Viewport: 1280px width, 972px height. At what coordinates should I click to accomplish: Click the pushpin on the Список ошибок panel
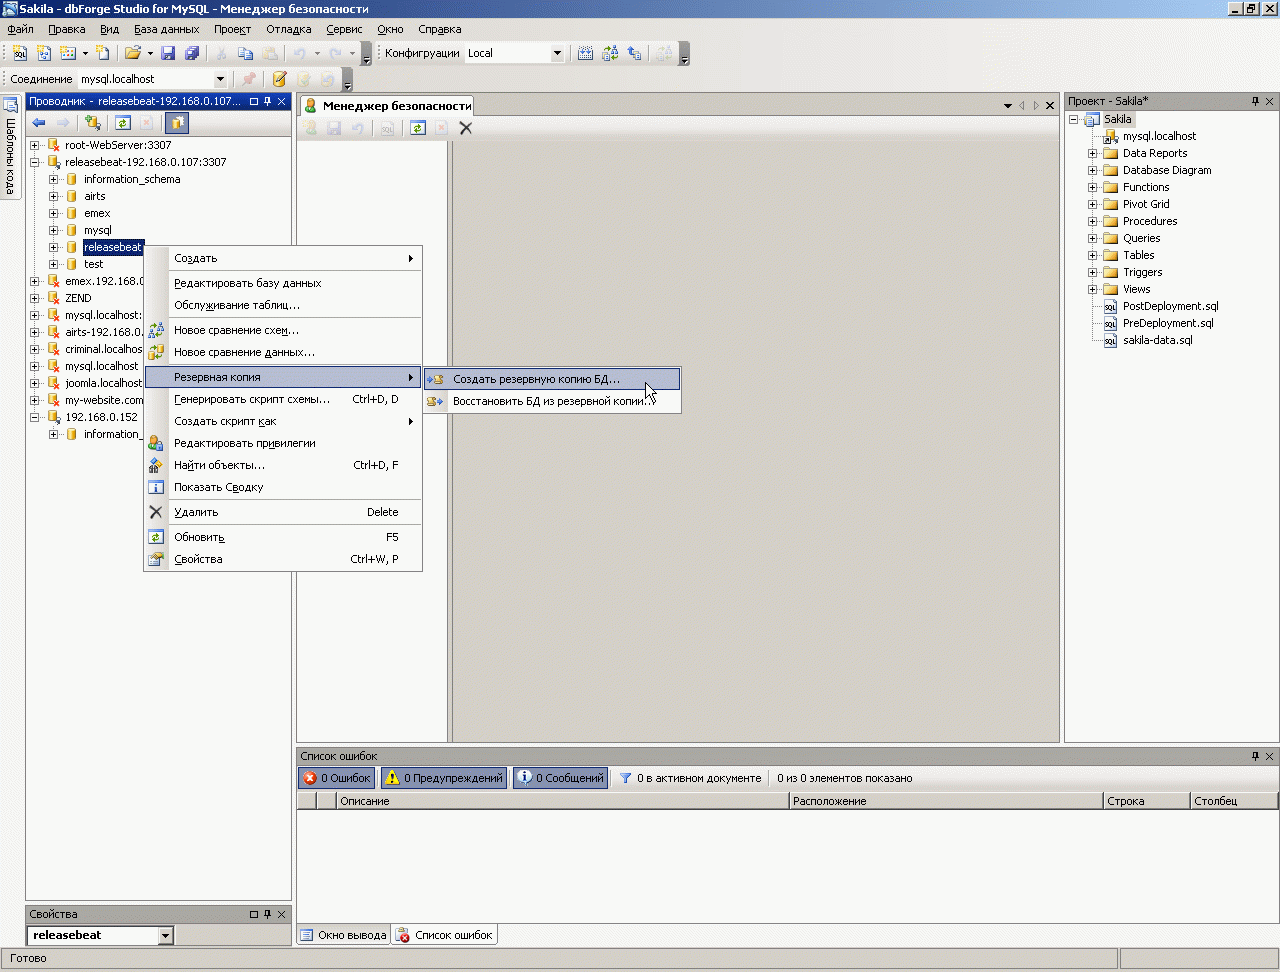point(1255,756)
